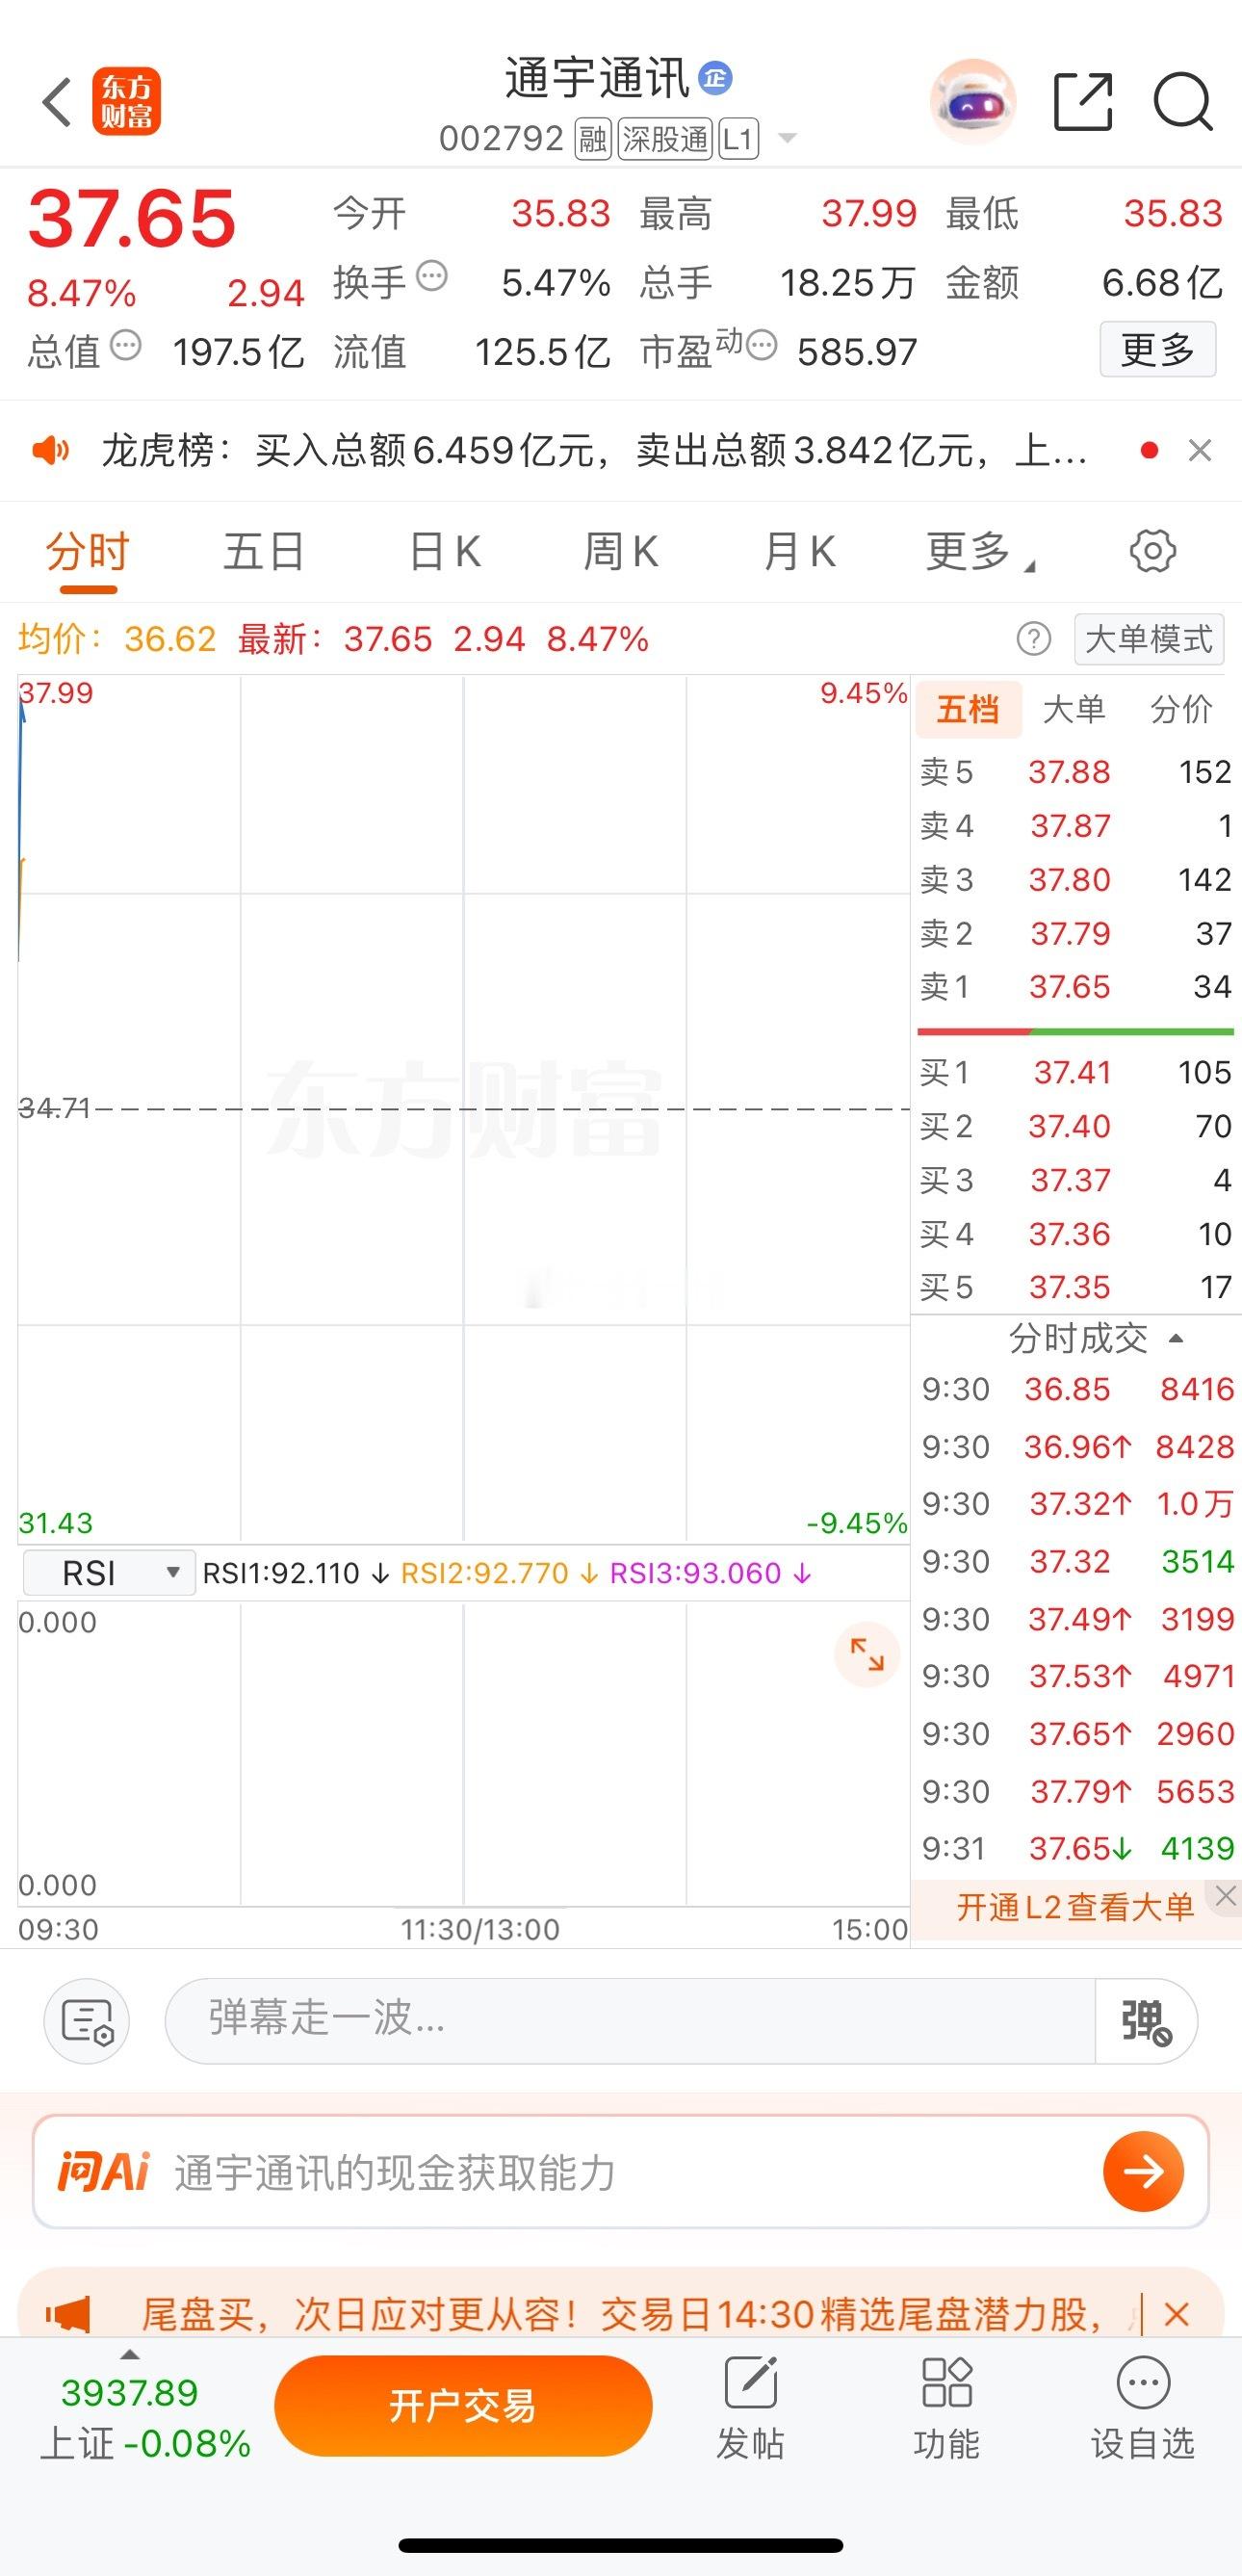Close the 龙虎榜 news ticker

coord(1200,451)
